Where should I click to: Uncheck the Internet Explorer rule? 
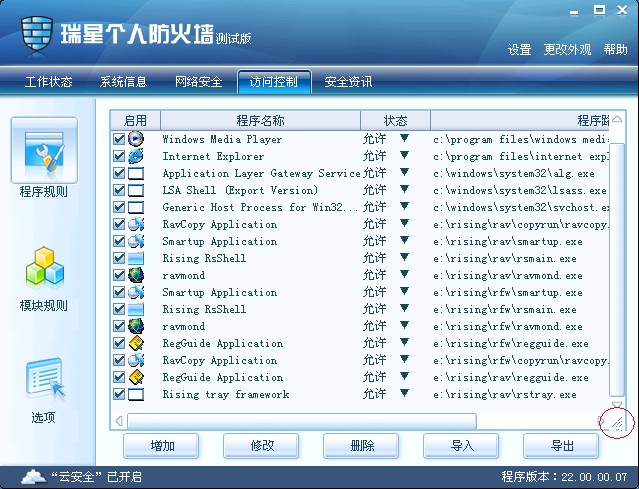click(119, 156)
